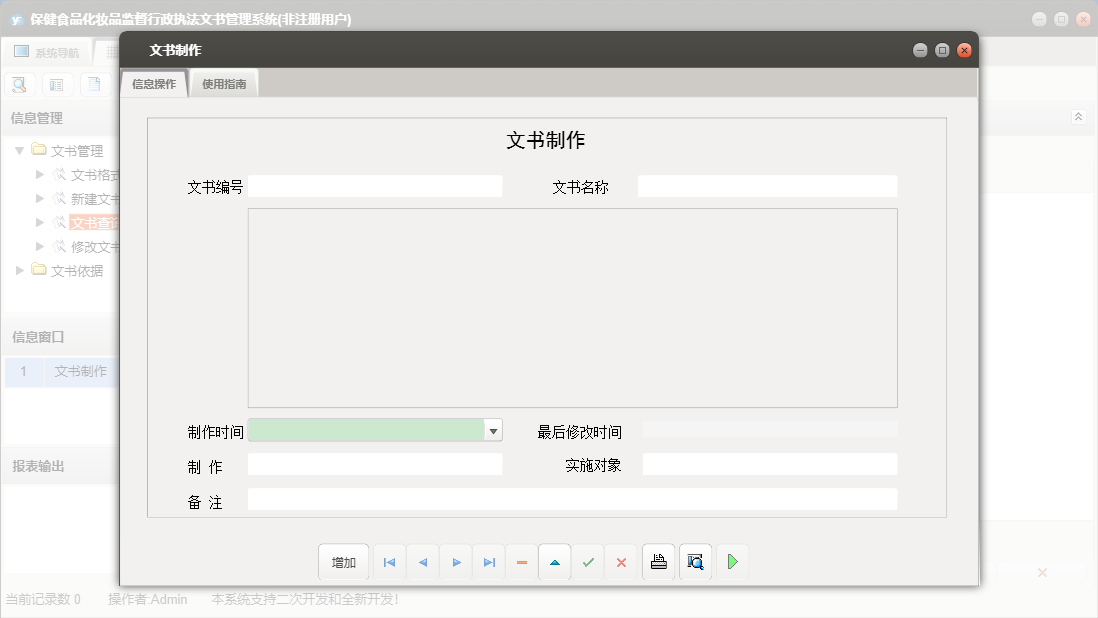Select the search icon in the left toolbar
The height and width of the screenshot is (618, 1098).
pos(18,84)
